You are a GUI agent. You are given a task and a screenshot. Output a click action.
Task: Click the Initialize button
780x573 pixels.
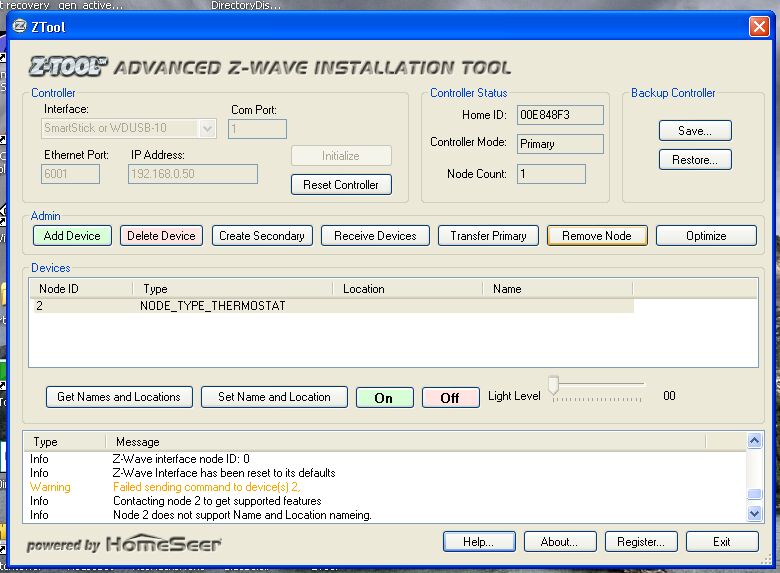341,156
